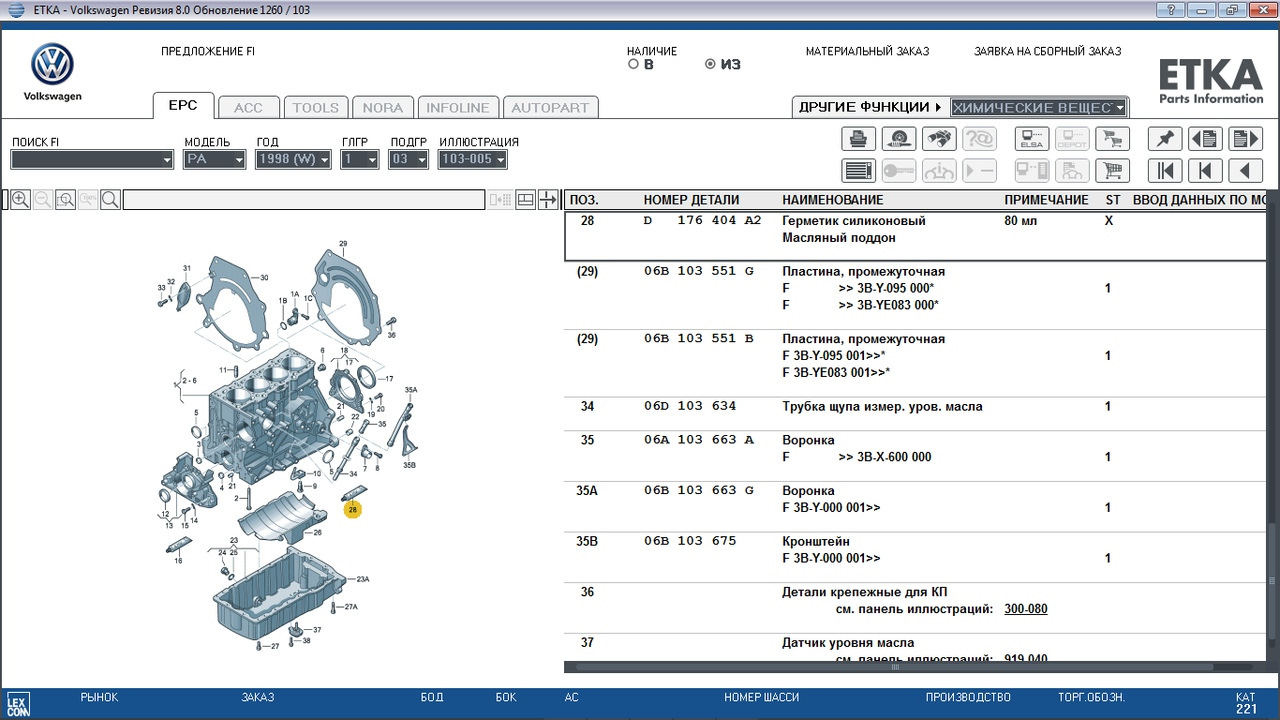Click the wheel and knife toolbar icon
Image resolution: width=1280 pixels, height=720 pixels.
[x=899, y=139]
